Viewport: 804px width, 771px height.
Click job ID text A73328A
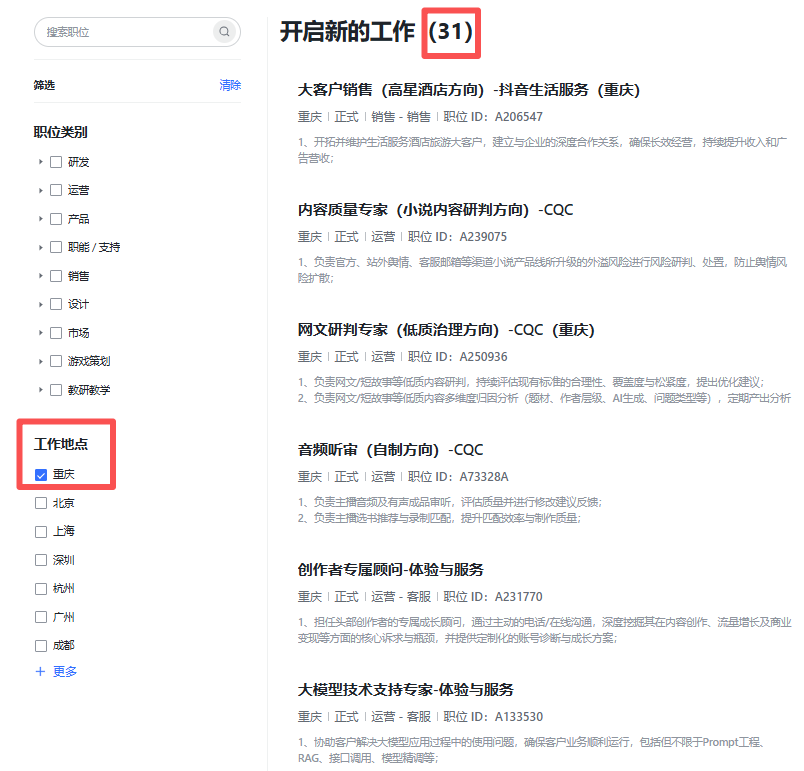click(484, 477)
